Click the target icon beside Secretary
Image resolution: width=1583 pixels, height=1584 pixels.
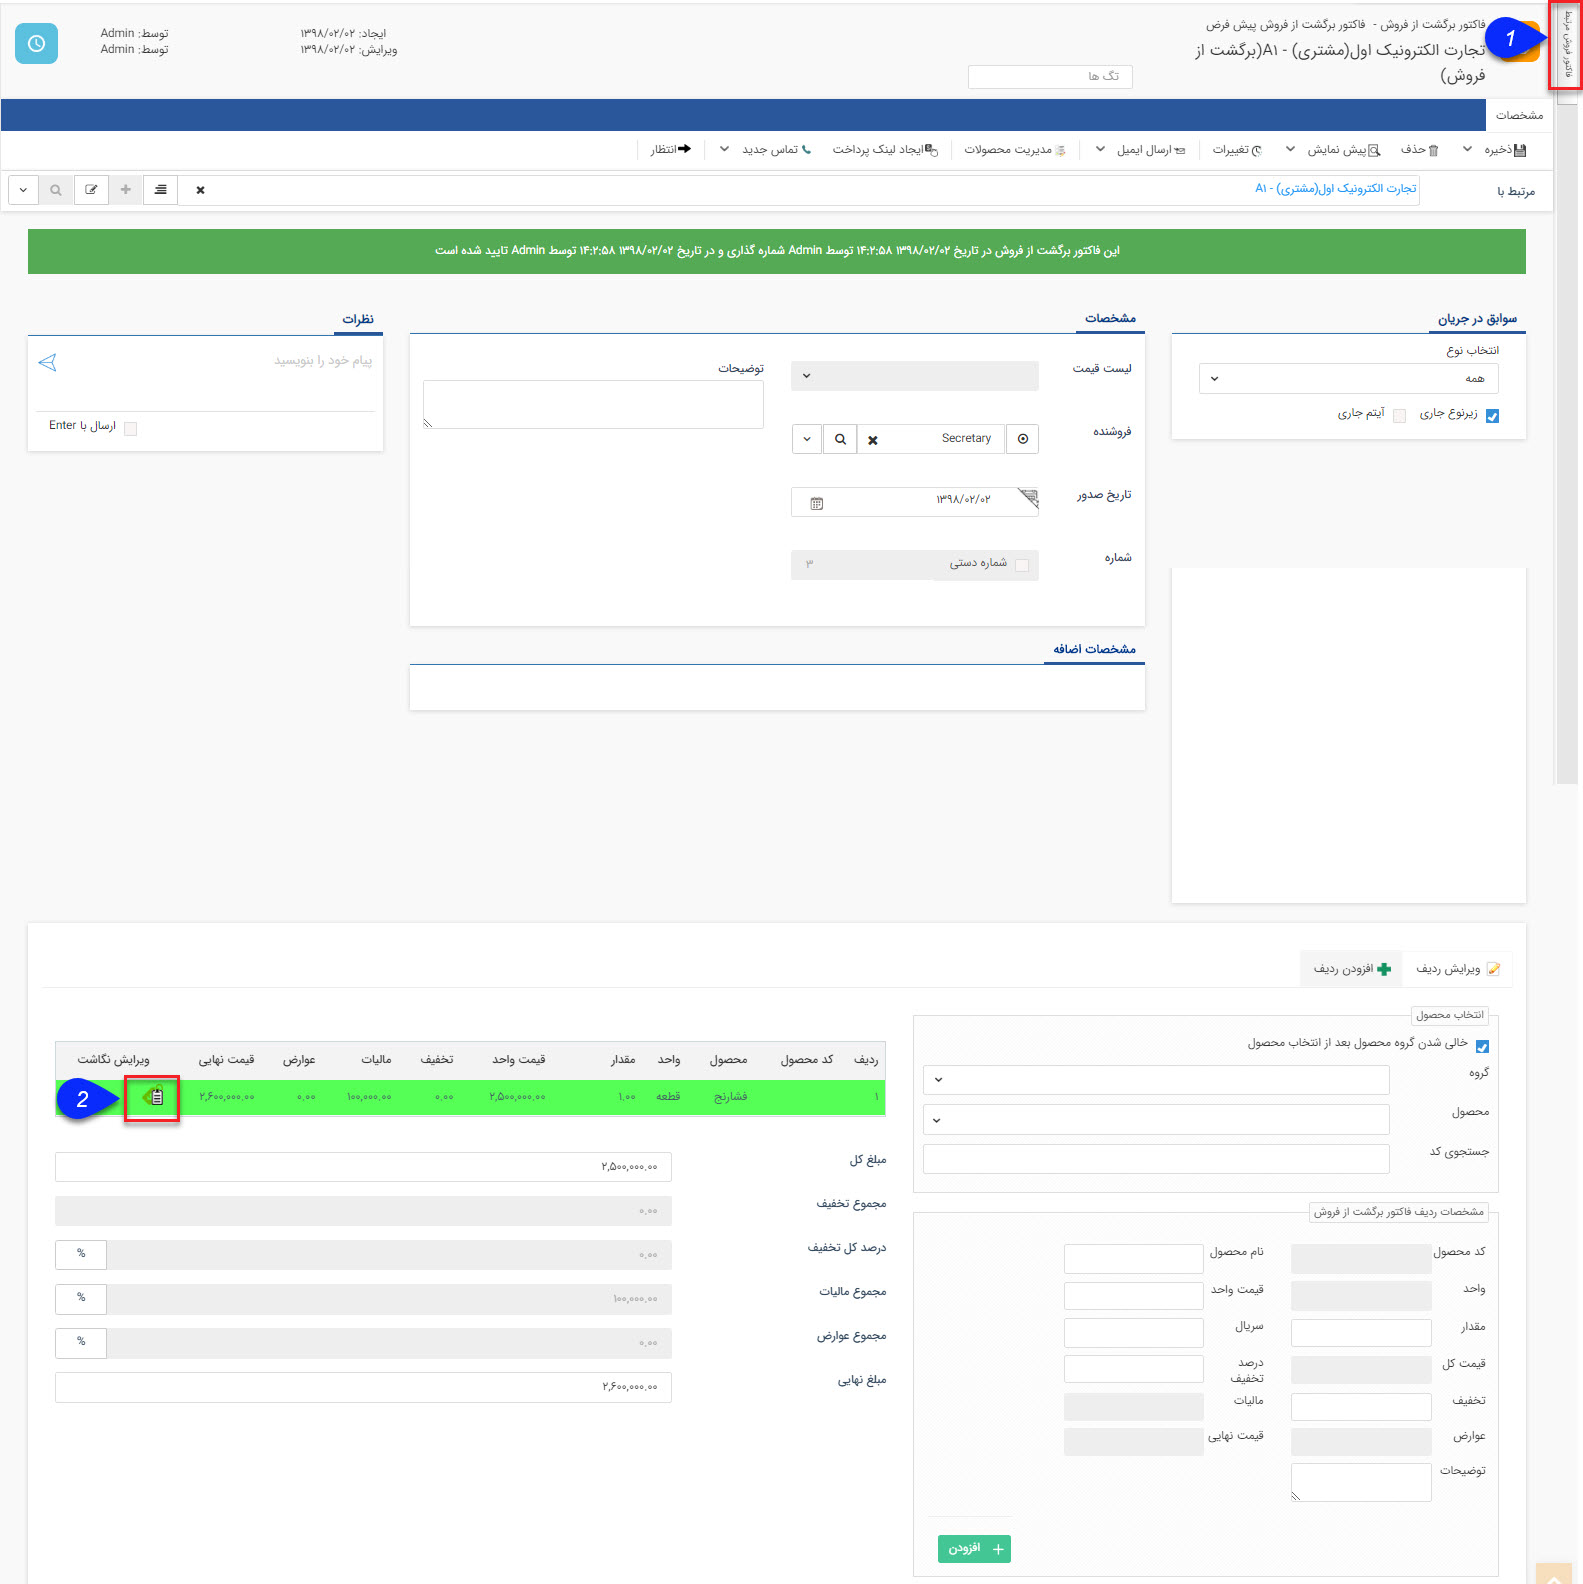click(1022, 439)
